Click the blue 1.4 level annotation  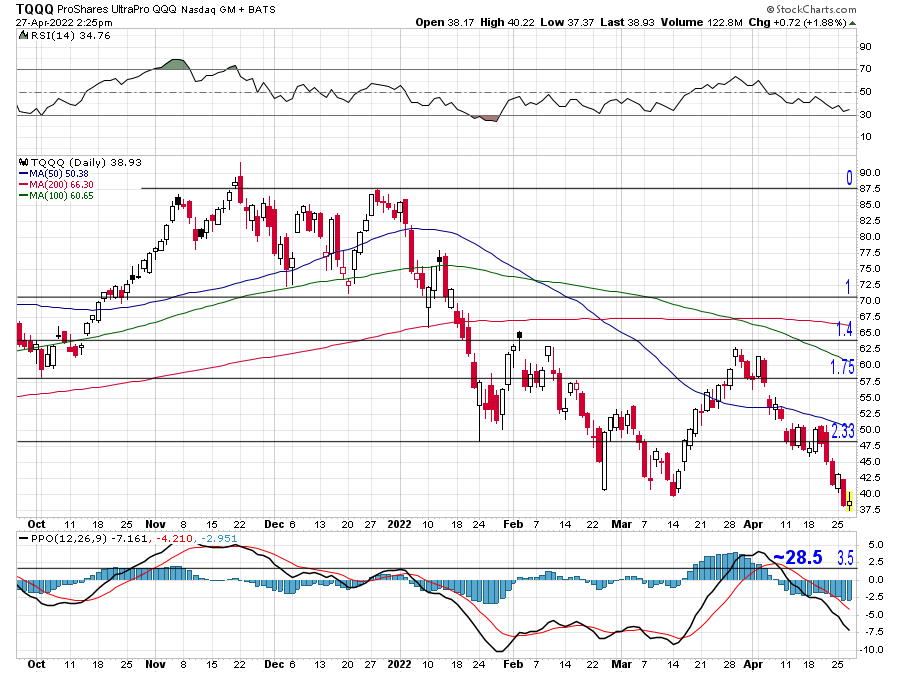coord(844,329)
